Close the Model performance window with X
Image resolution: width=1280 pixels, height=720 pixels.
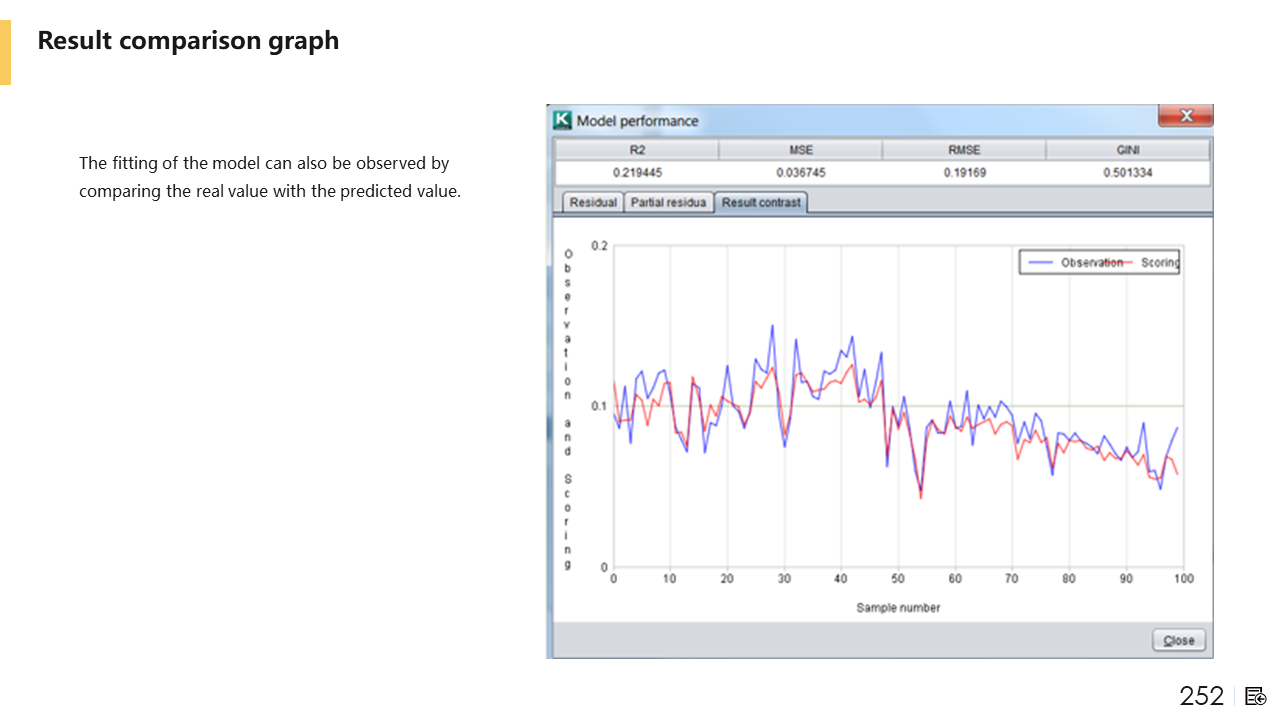click(1185, 116)
